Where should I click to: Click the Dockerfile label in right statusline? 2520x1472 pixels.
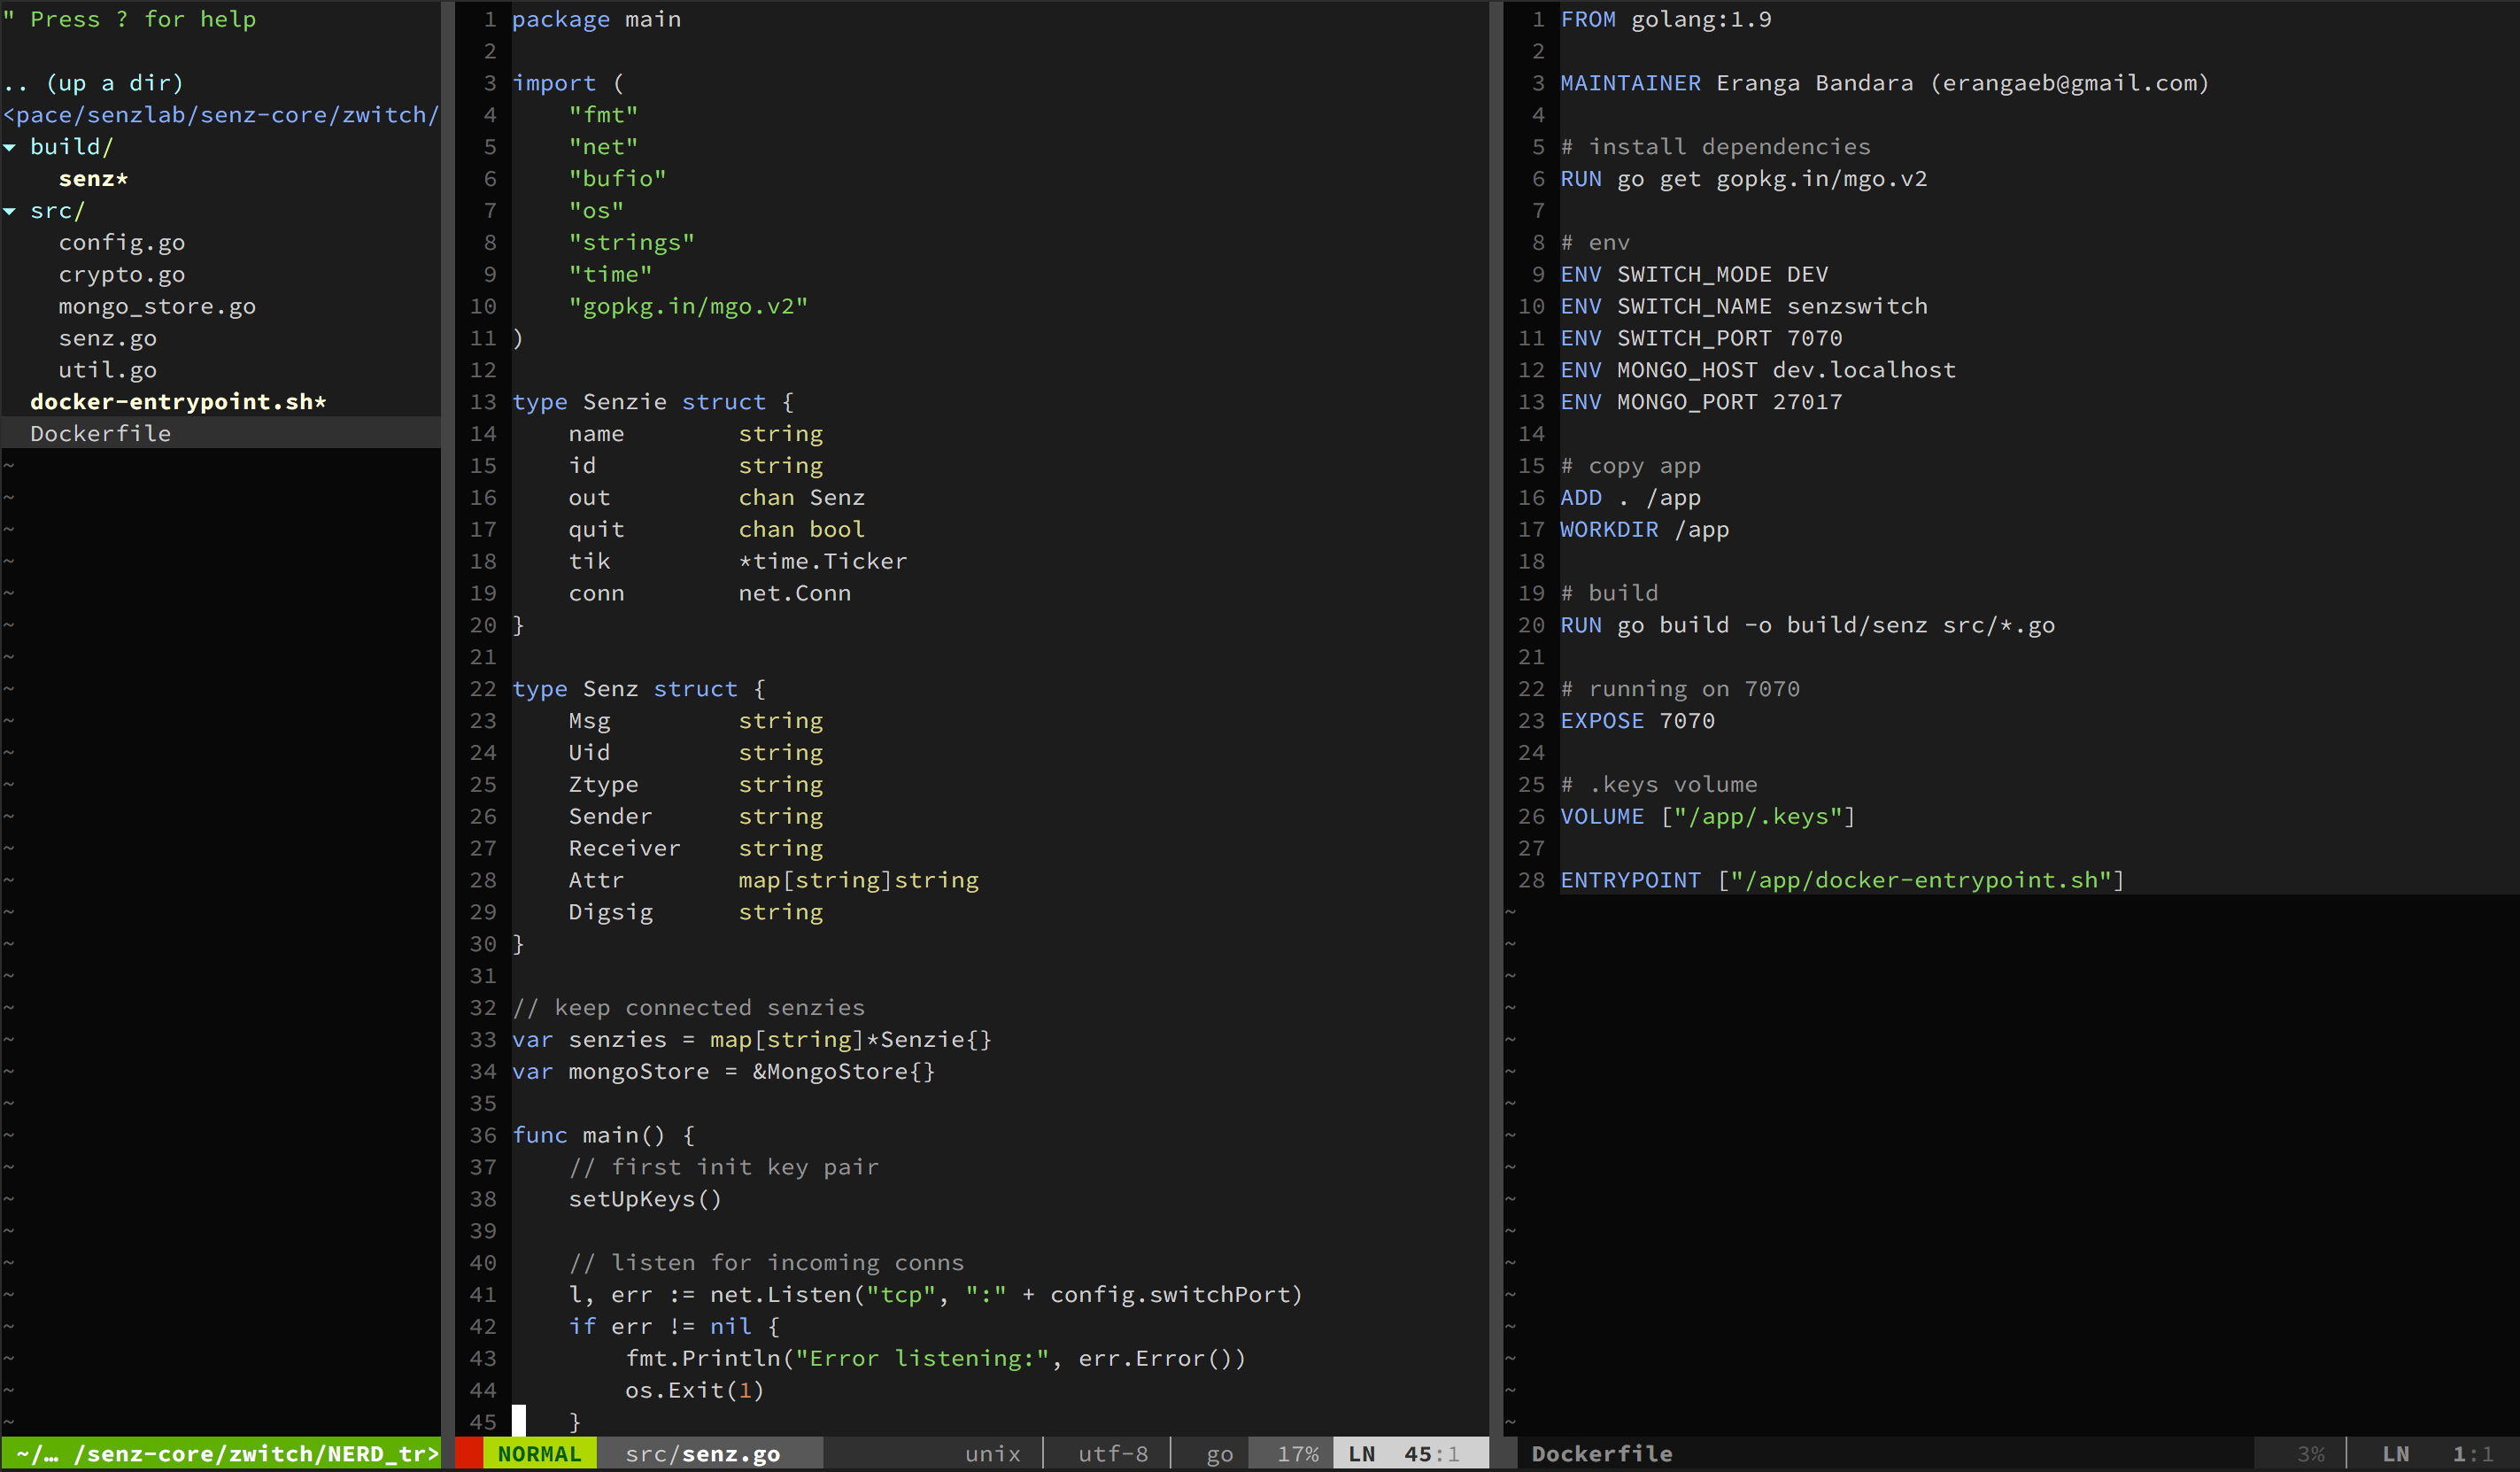pyautogui.click(x=1602, y=1453)
